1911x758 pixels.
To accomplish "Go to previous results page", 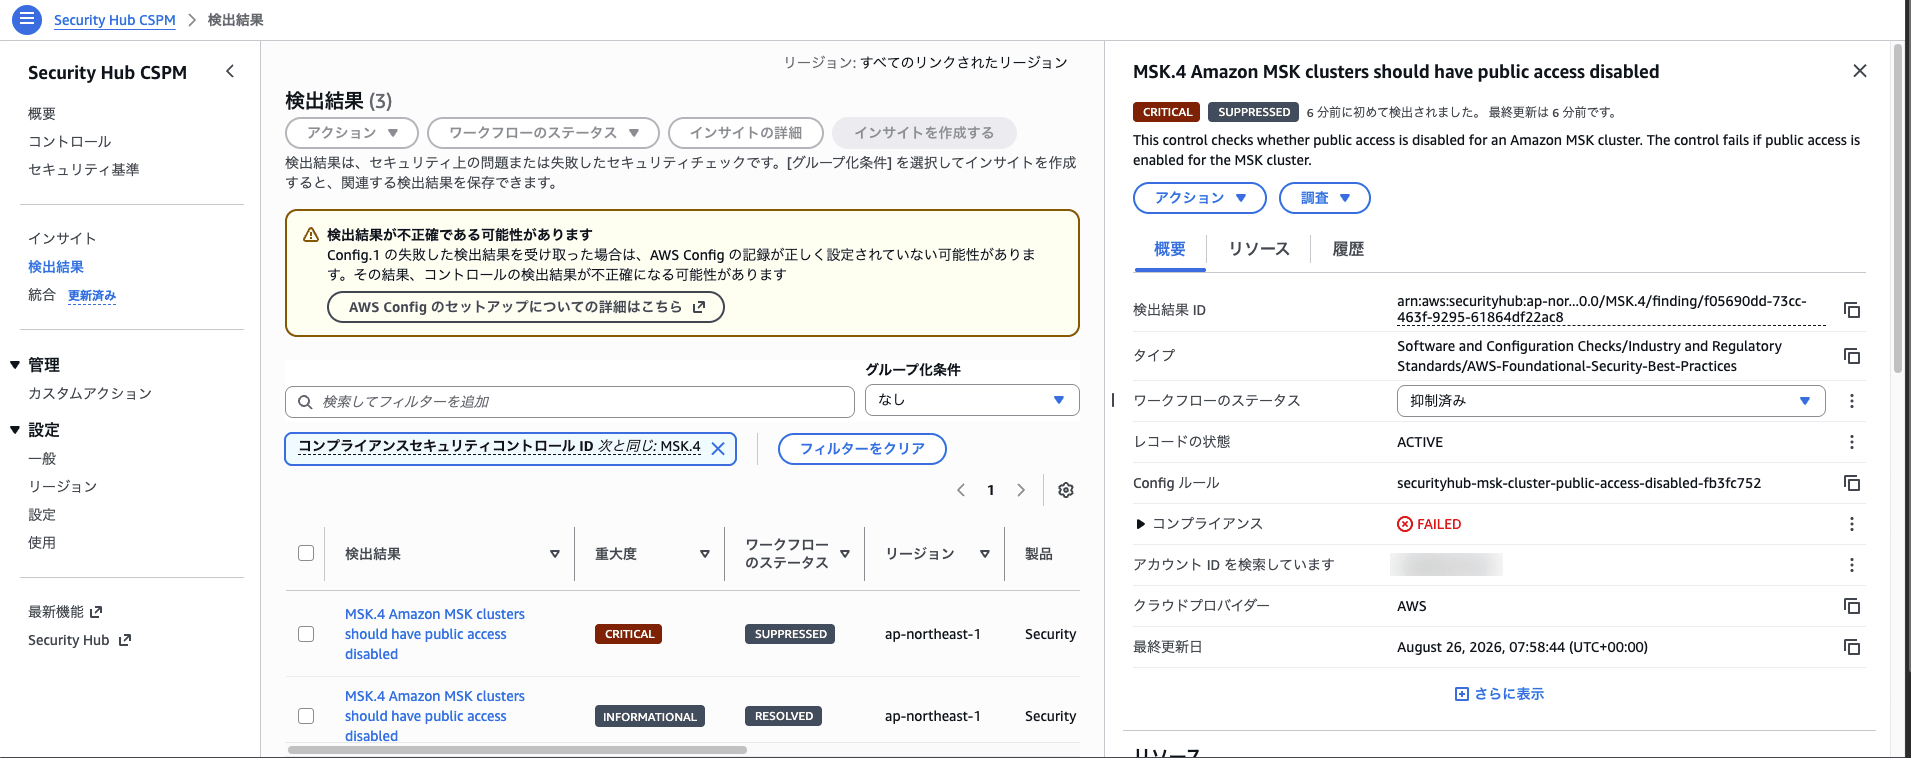I will (x=961, y=490).
